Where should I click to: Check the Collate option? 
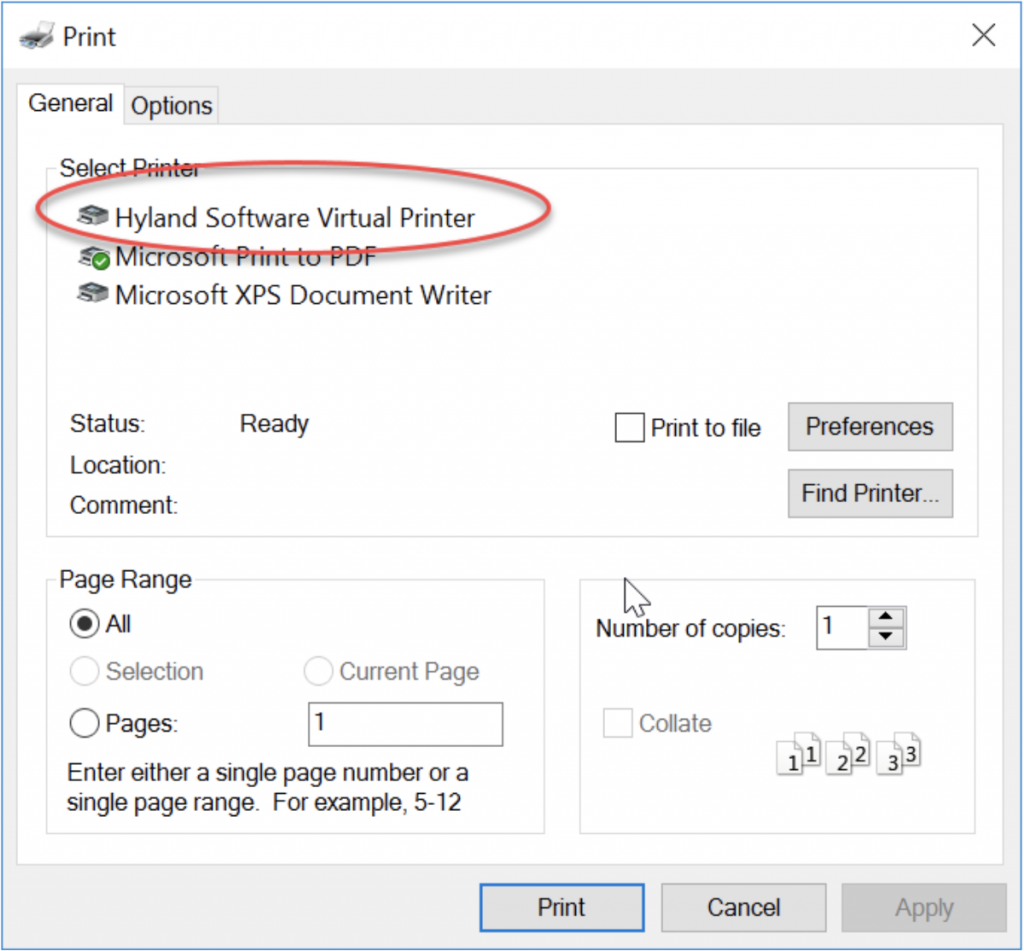click(617, 723)
